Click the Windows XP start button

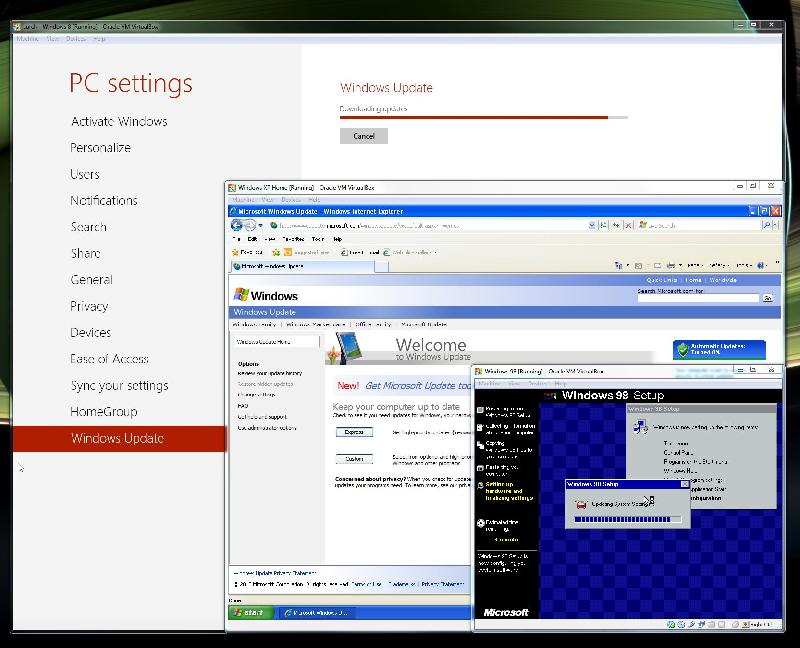[250, 612]
